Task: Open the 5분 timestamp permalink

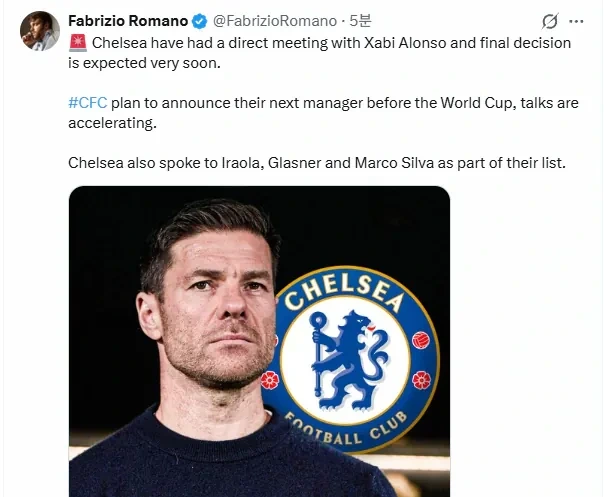Action: (360, 21)
